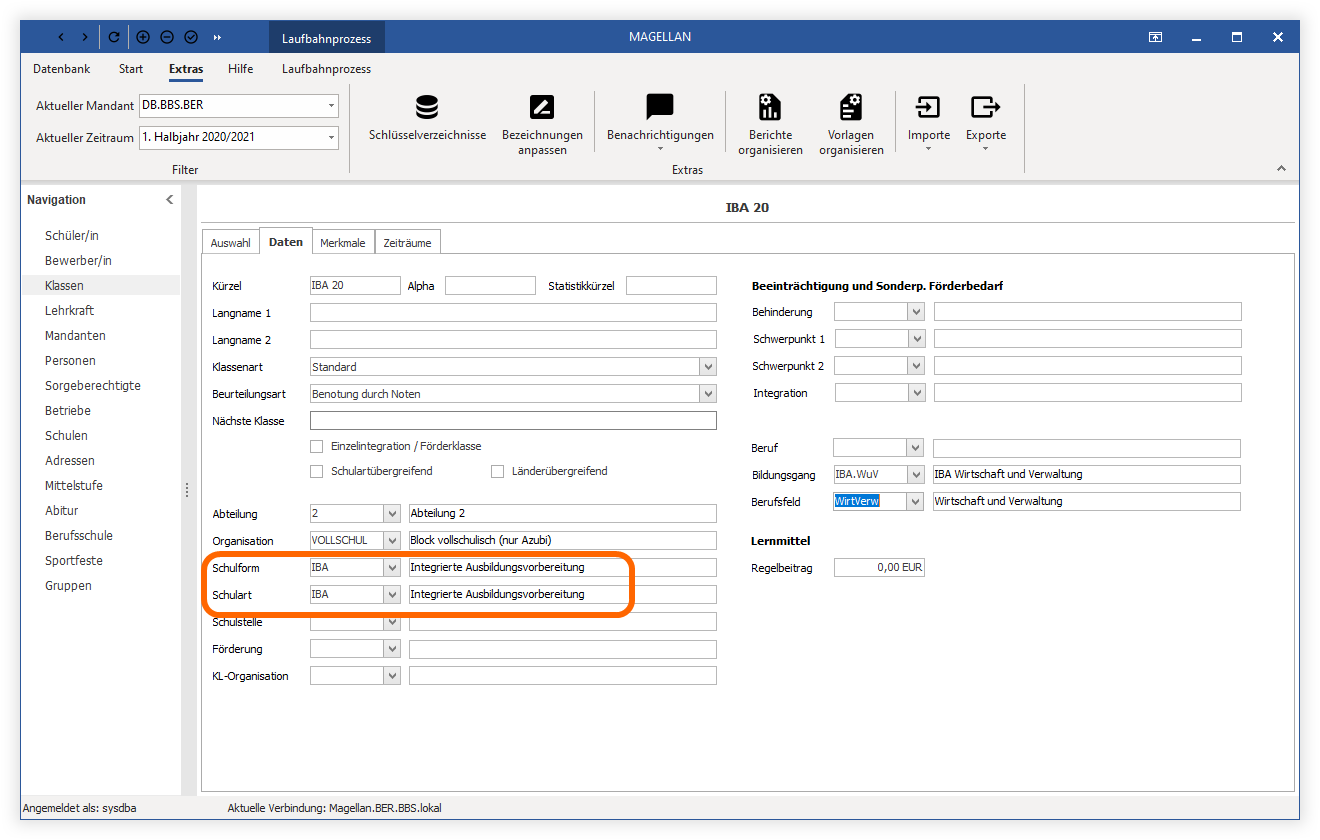Click the Langname 1 input field
This screenshot has height=840, width=1320.
point(513,313)
